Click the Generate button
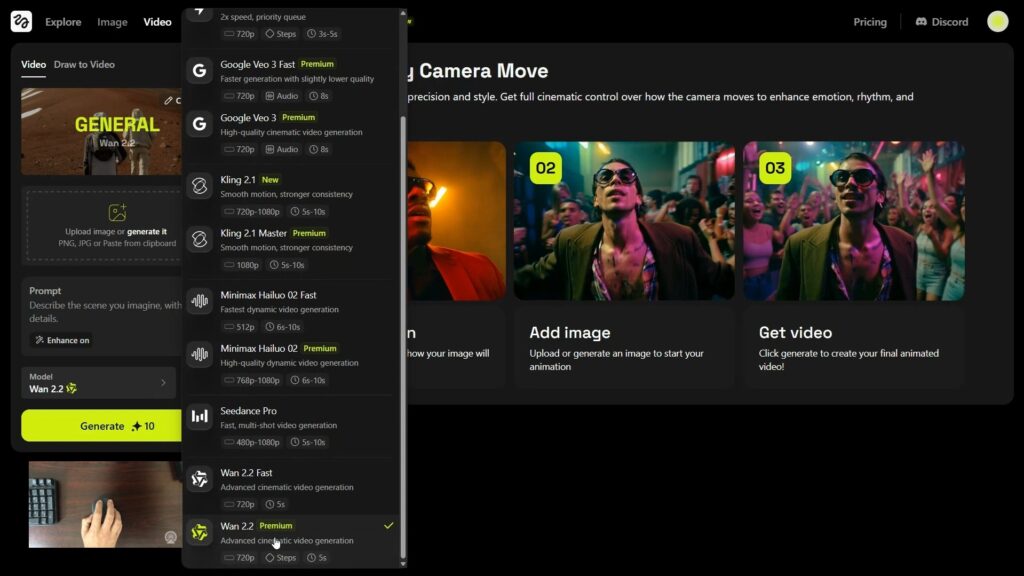 coord(102,426)
